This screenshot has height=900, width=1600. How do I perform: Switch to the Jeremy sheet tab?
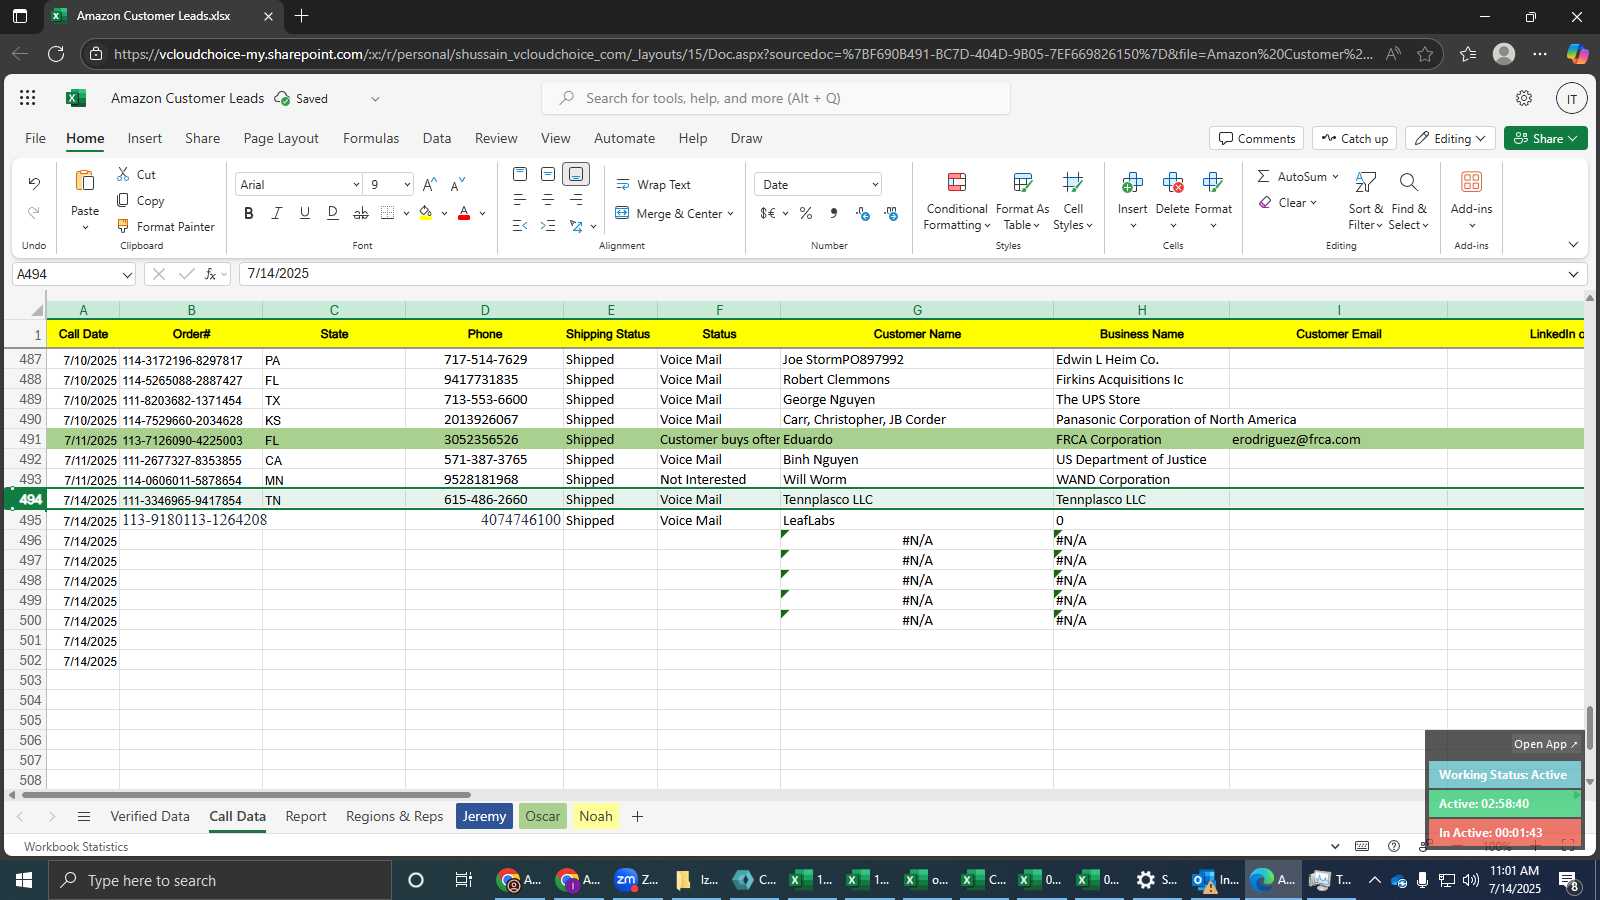click(x=484, y=816)
